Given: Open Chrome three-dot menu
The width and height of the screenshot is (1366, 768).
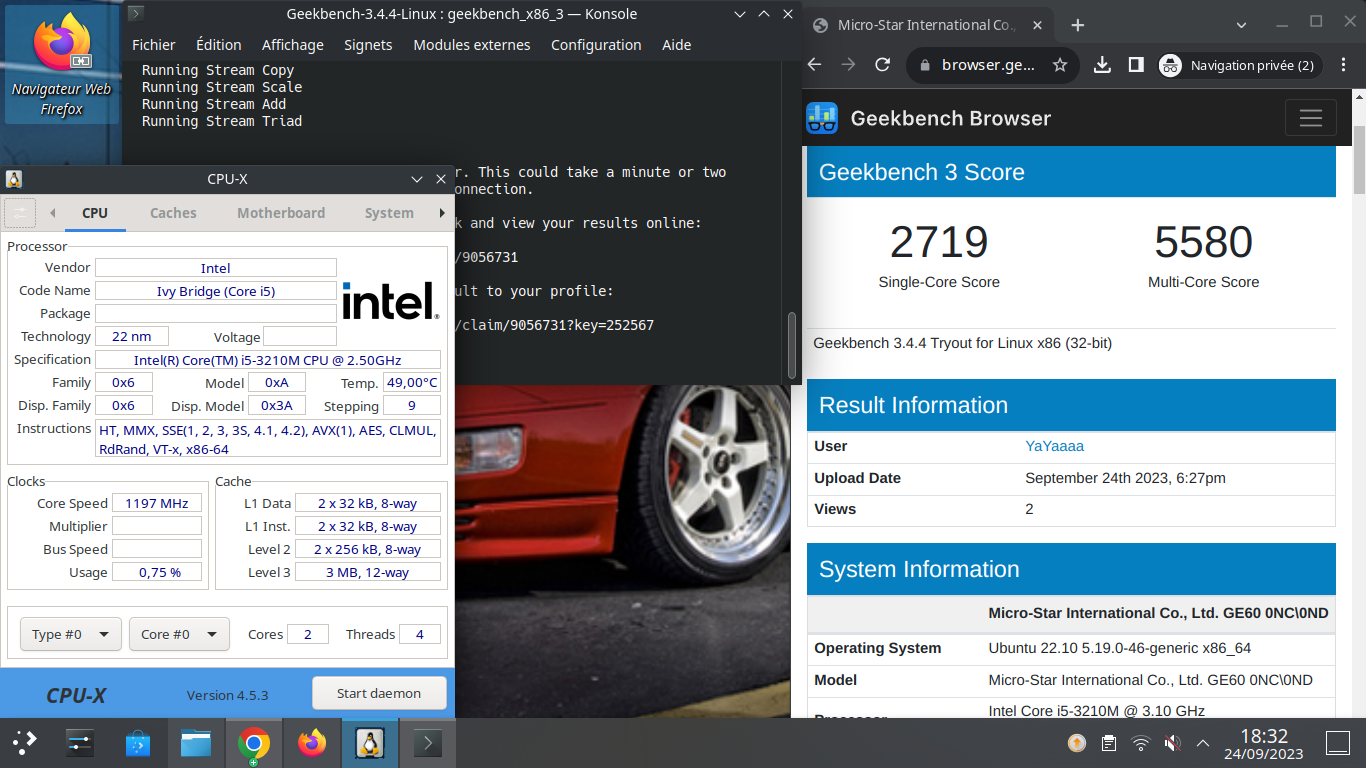Looking at the screenshot, I should pos(1343,65).
